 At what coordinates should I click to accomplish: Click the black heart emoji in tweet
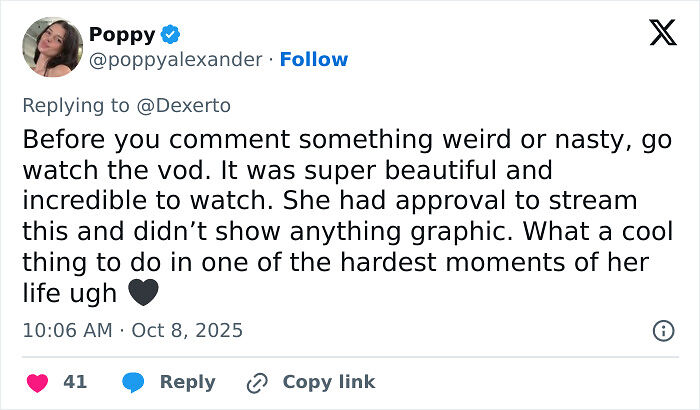(144, 294)
